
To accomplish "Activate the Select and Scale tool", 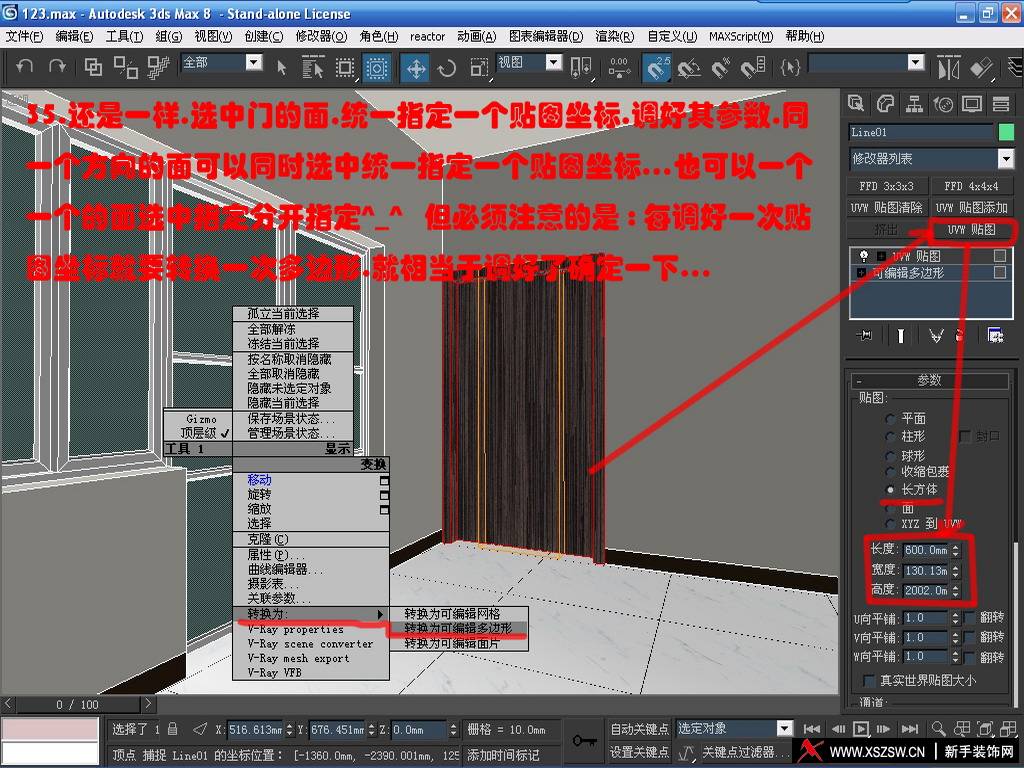I will [x=479, y=67].
